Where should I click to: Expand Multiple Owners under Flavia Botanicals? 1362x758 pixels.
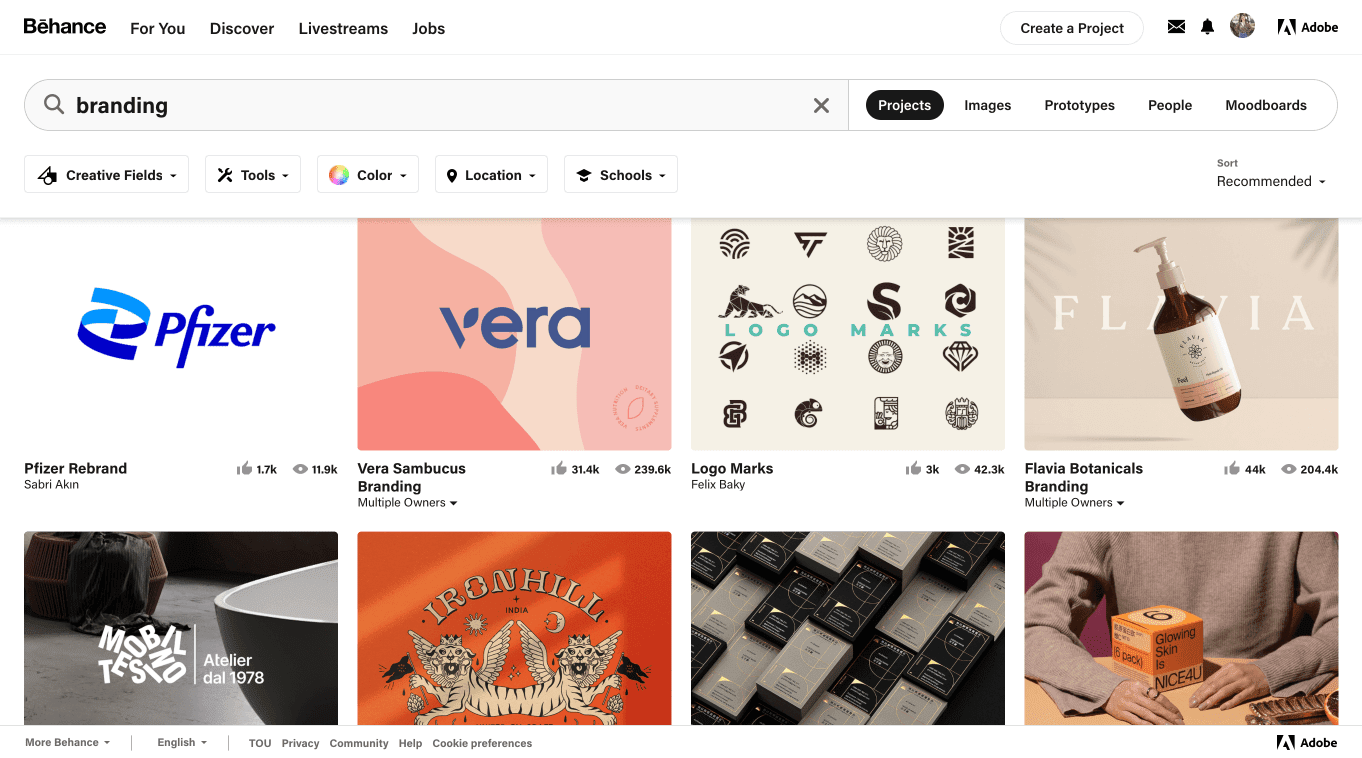[1074, 502]
